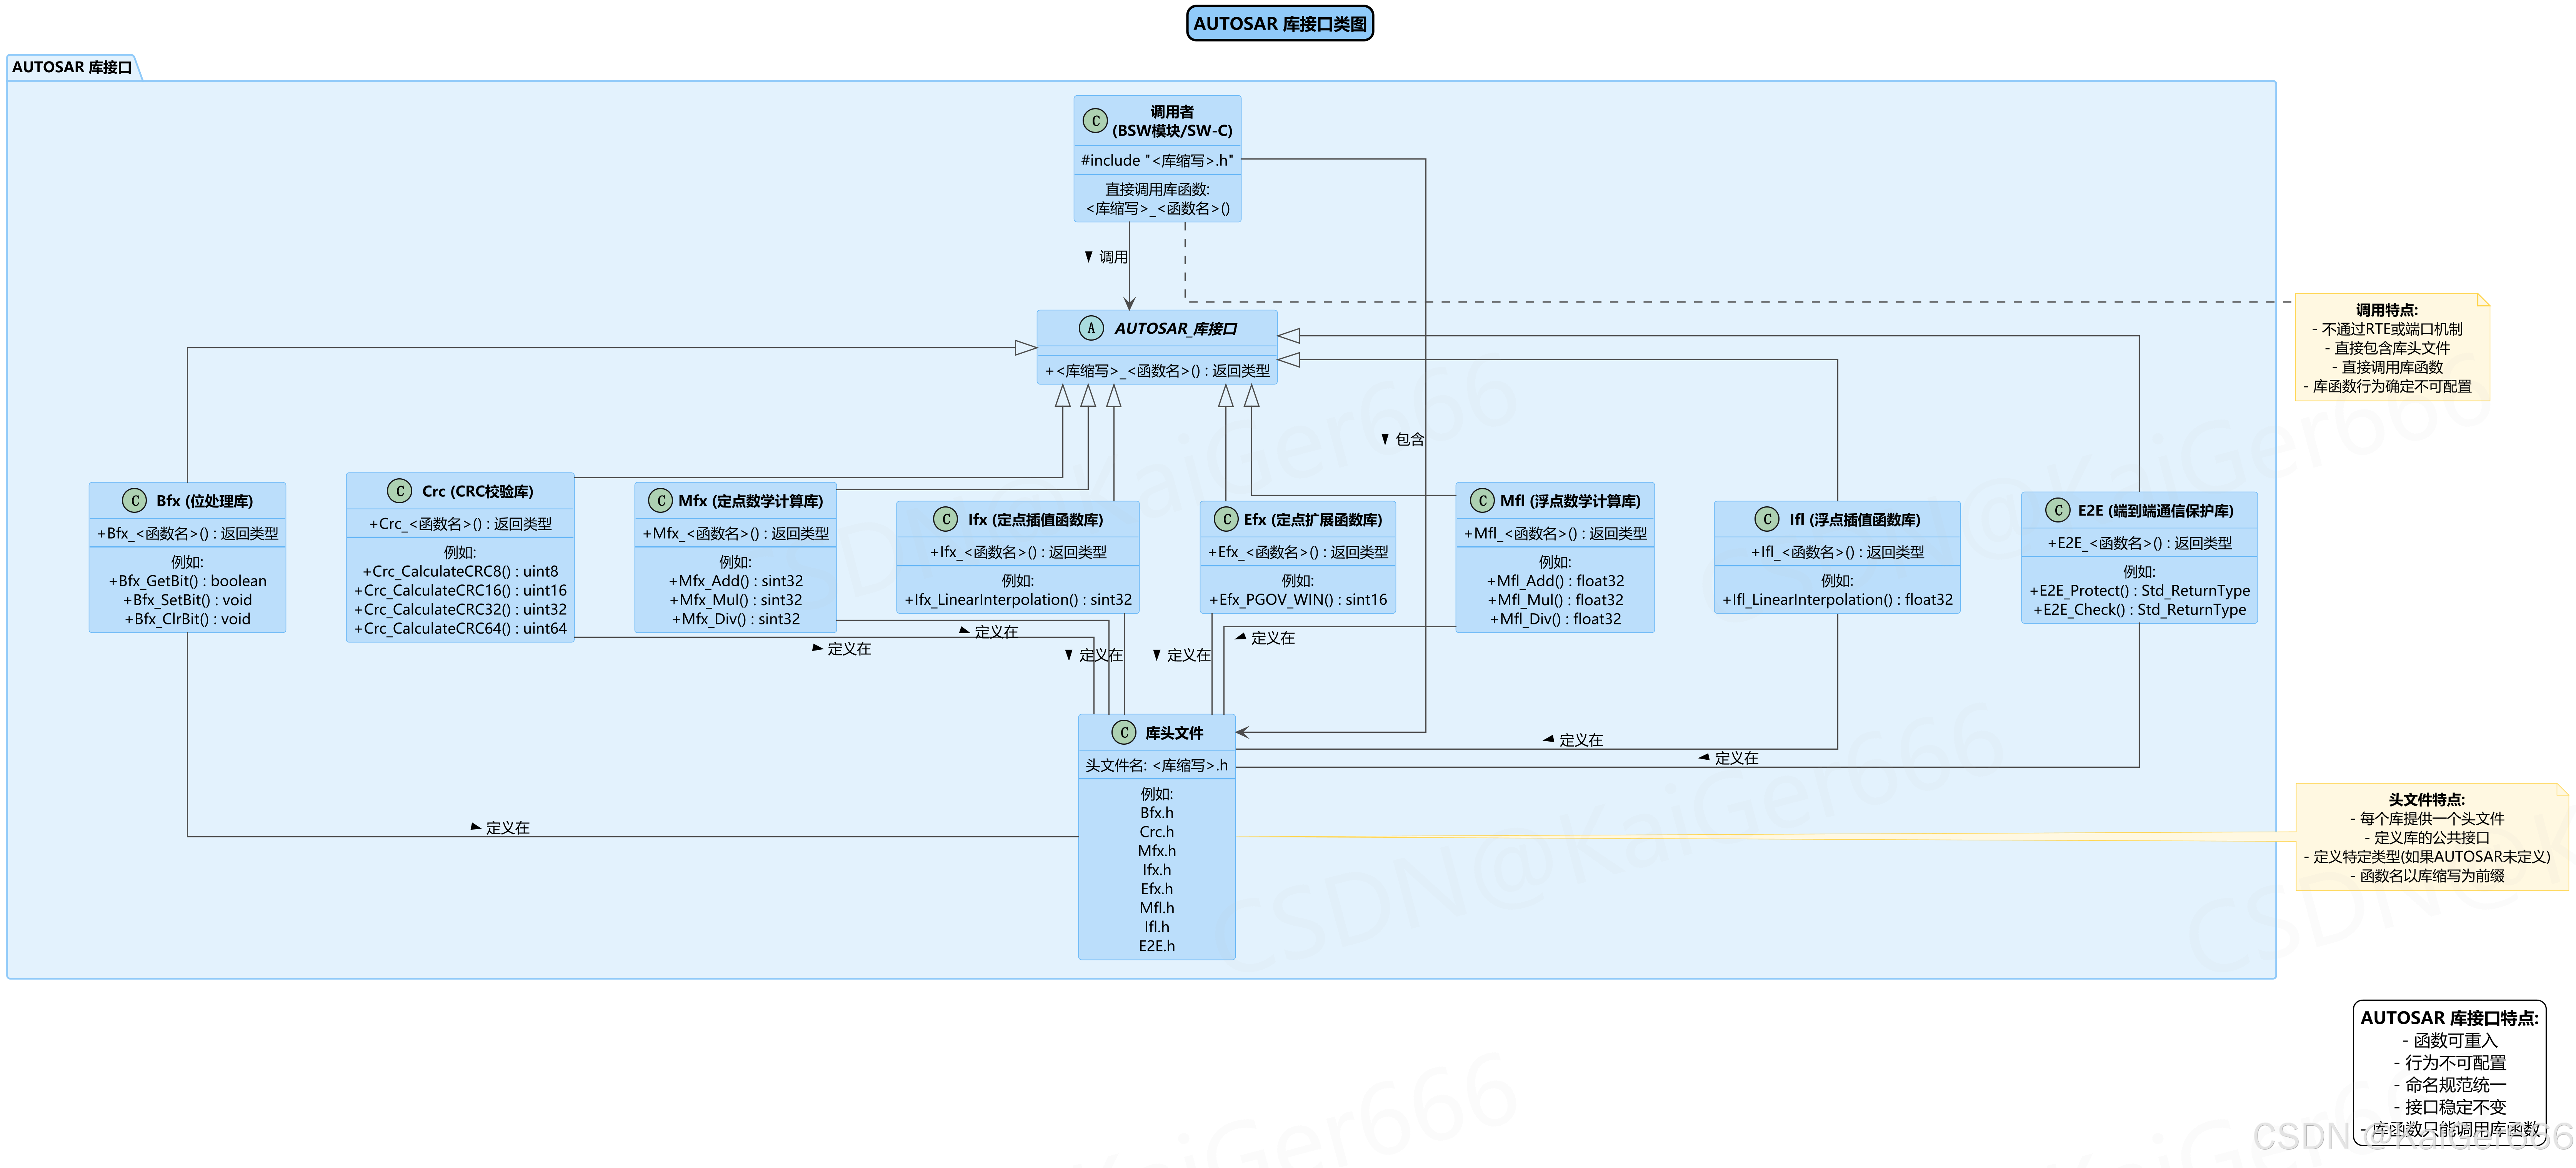Select 头文件名: <库缩写>.h attribute

(x=1157, y=765)
